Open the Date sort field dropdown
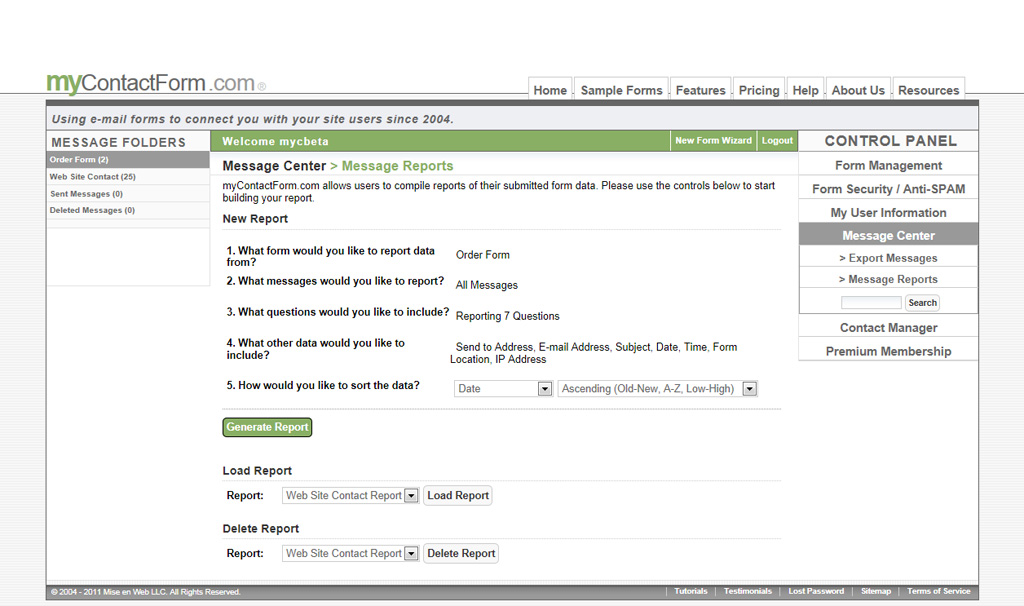This screenshot has width=1024, height=606. coord(504,389)
